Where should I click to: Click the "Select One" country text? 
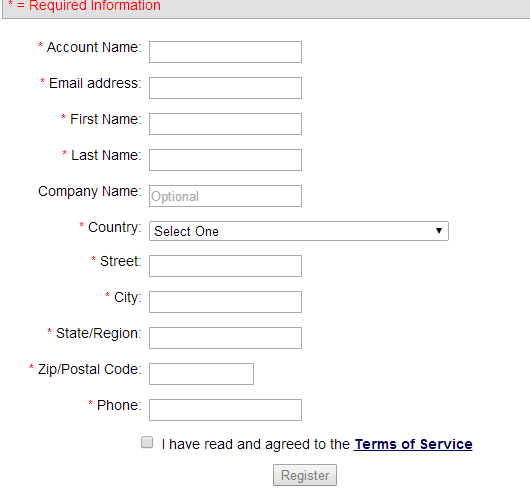point(186,231)
